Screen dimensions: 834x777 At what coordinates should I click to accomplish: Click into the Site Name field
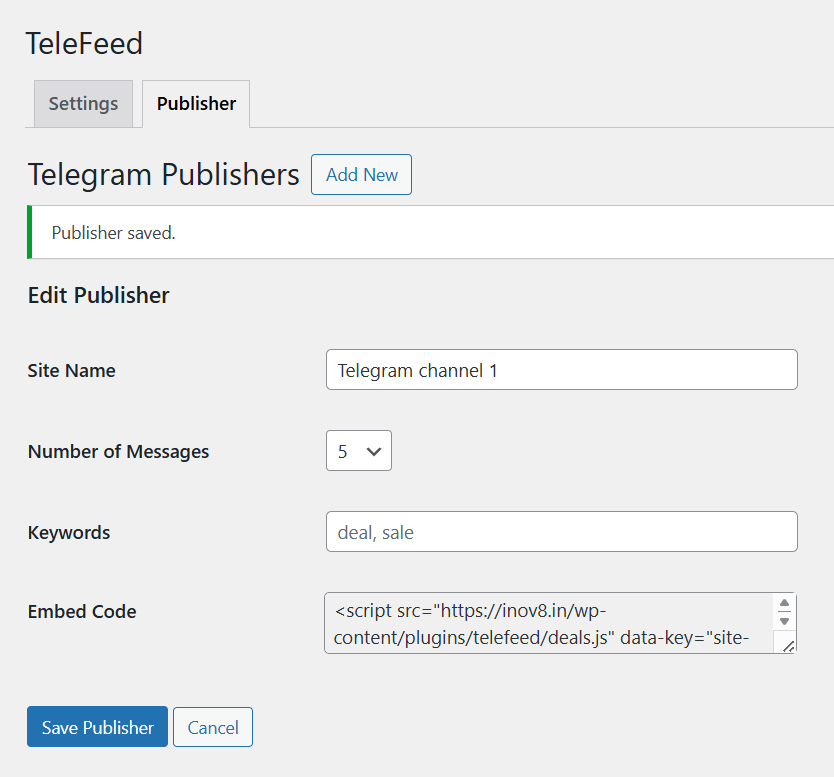click(562, 370)
